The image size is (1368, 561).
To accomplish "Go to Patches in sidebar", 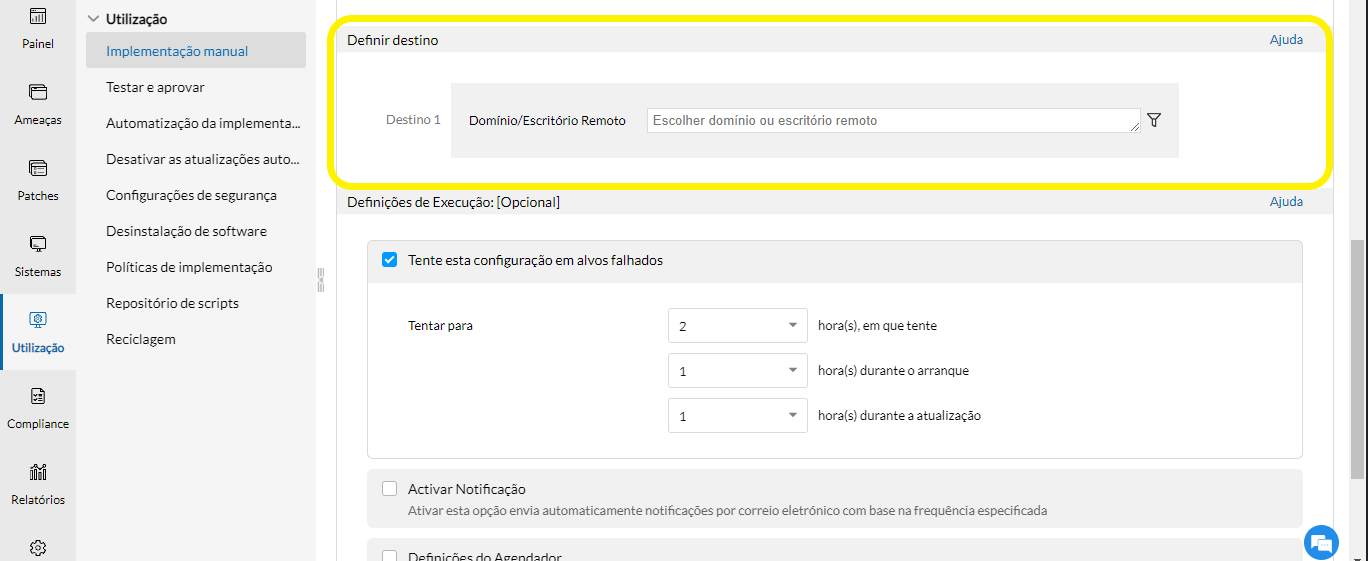I will click(38, 169).
